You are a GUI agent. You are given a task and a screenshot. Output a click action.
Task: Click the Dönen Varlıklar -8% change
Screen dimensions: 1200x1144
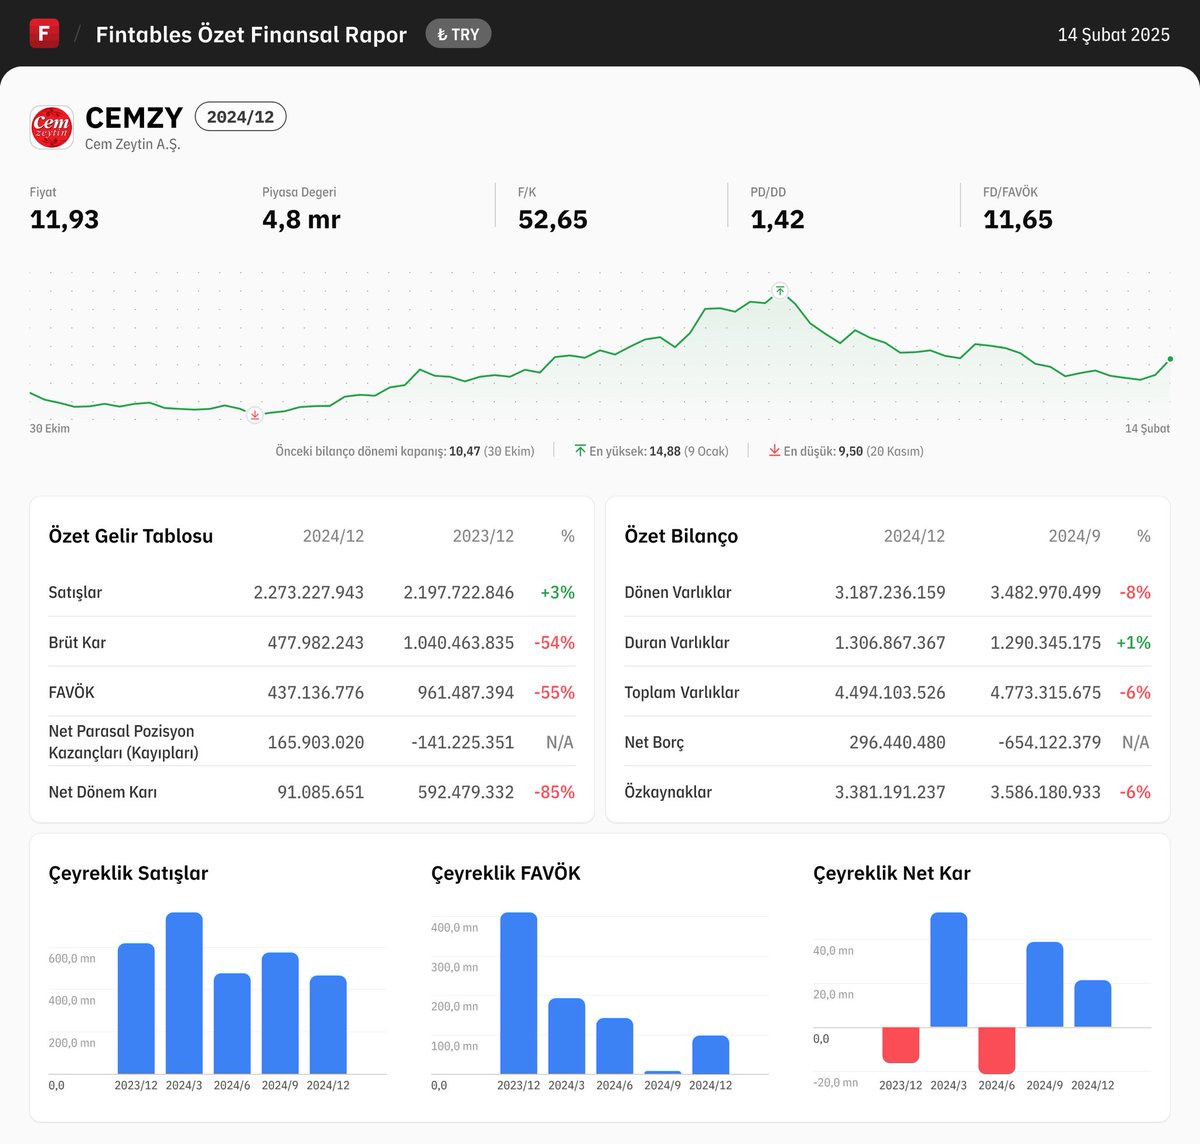1135,592
